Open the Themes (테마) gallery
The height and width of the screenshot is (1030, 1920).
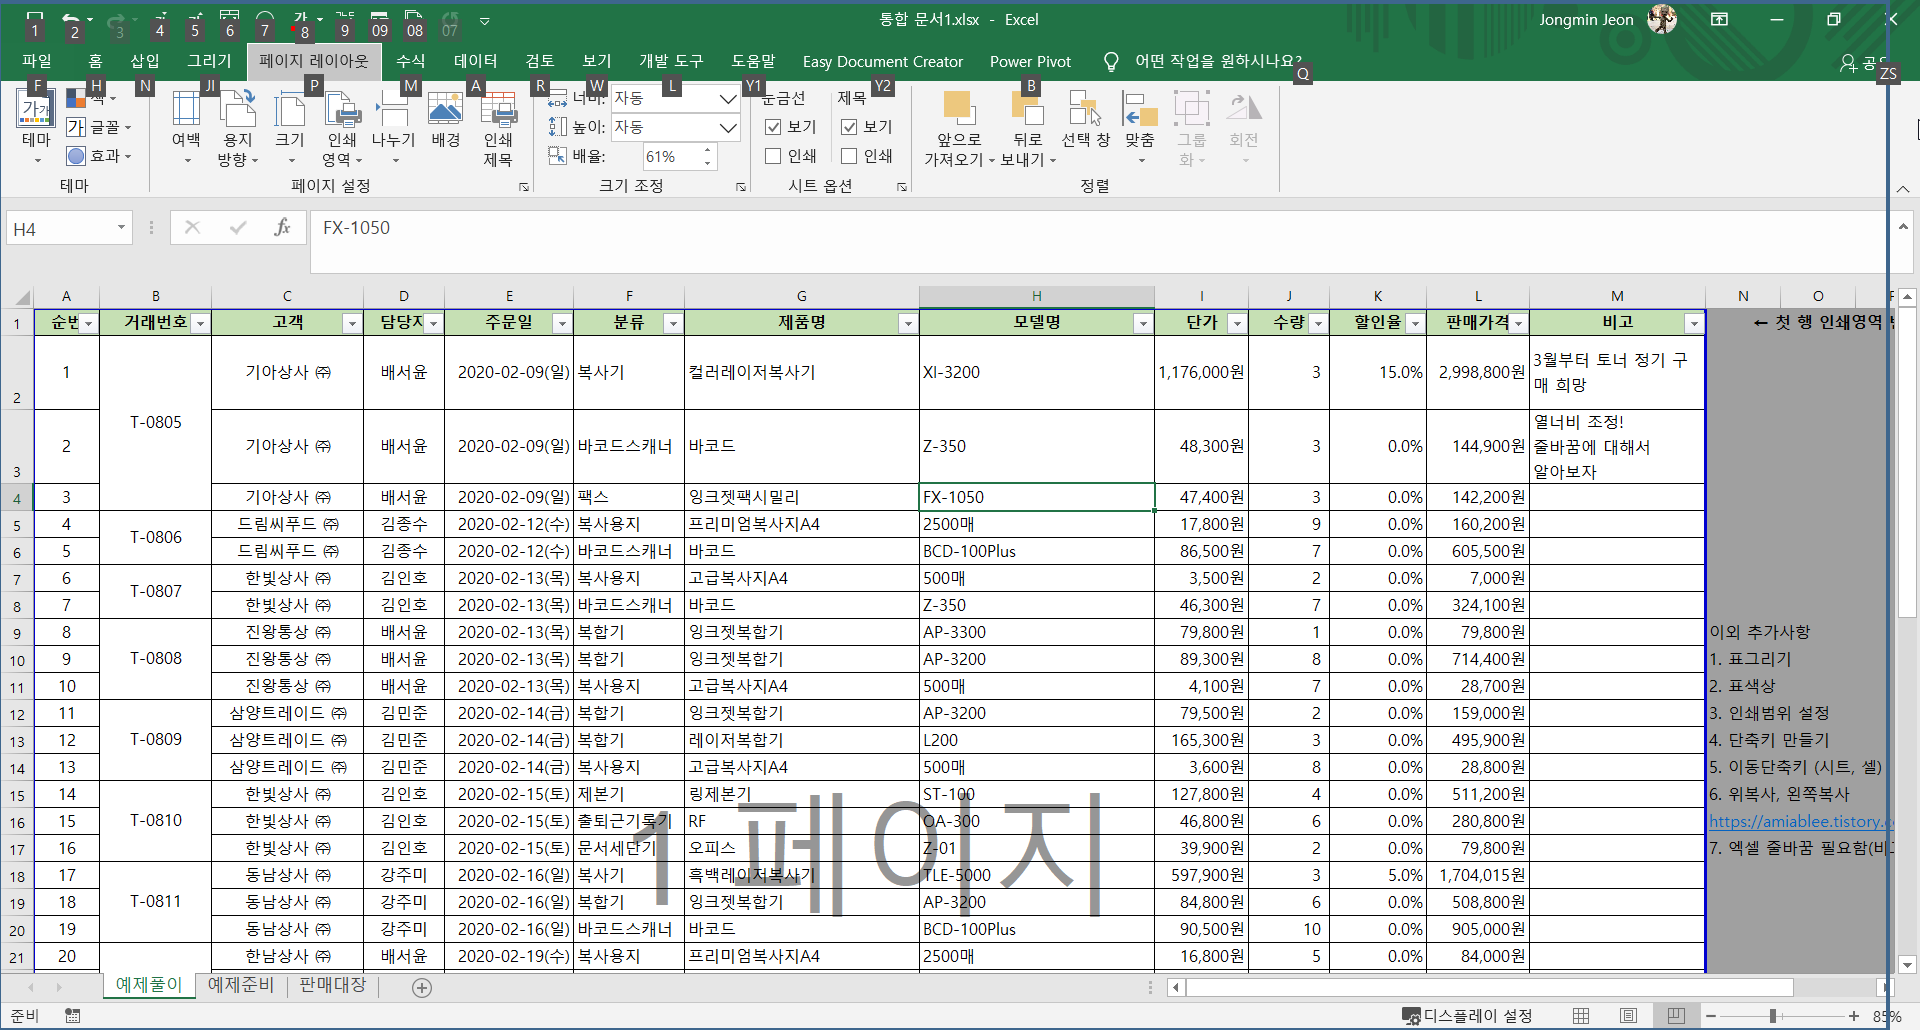pyautogui.click(x=36, y=127)
